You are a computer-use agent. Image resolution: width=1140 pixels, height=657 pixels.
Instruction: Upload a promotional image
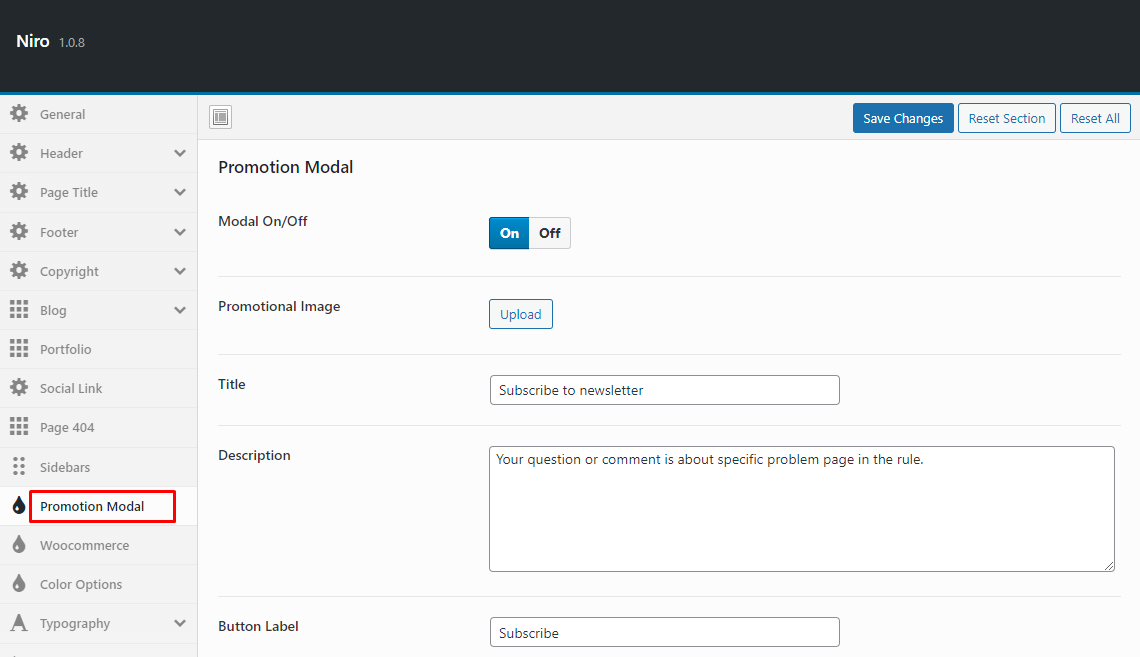[520, 314]
